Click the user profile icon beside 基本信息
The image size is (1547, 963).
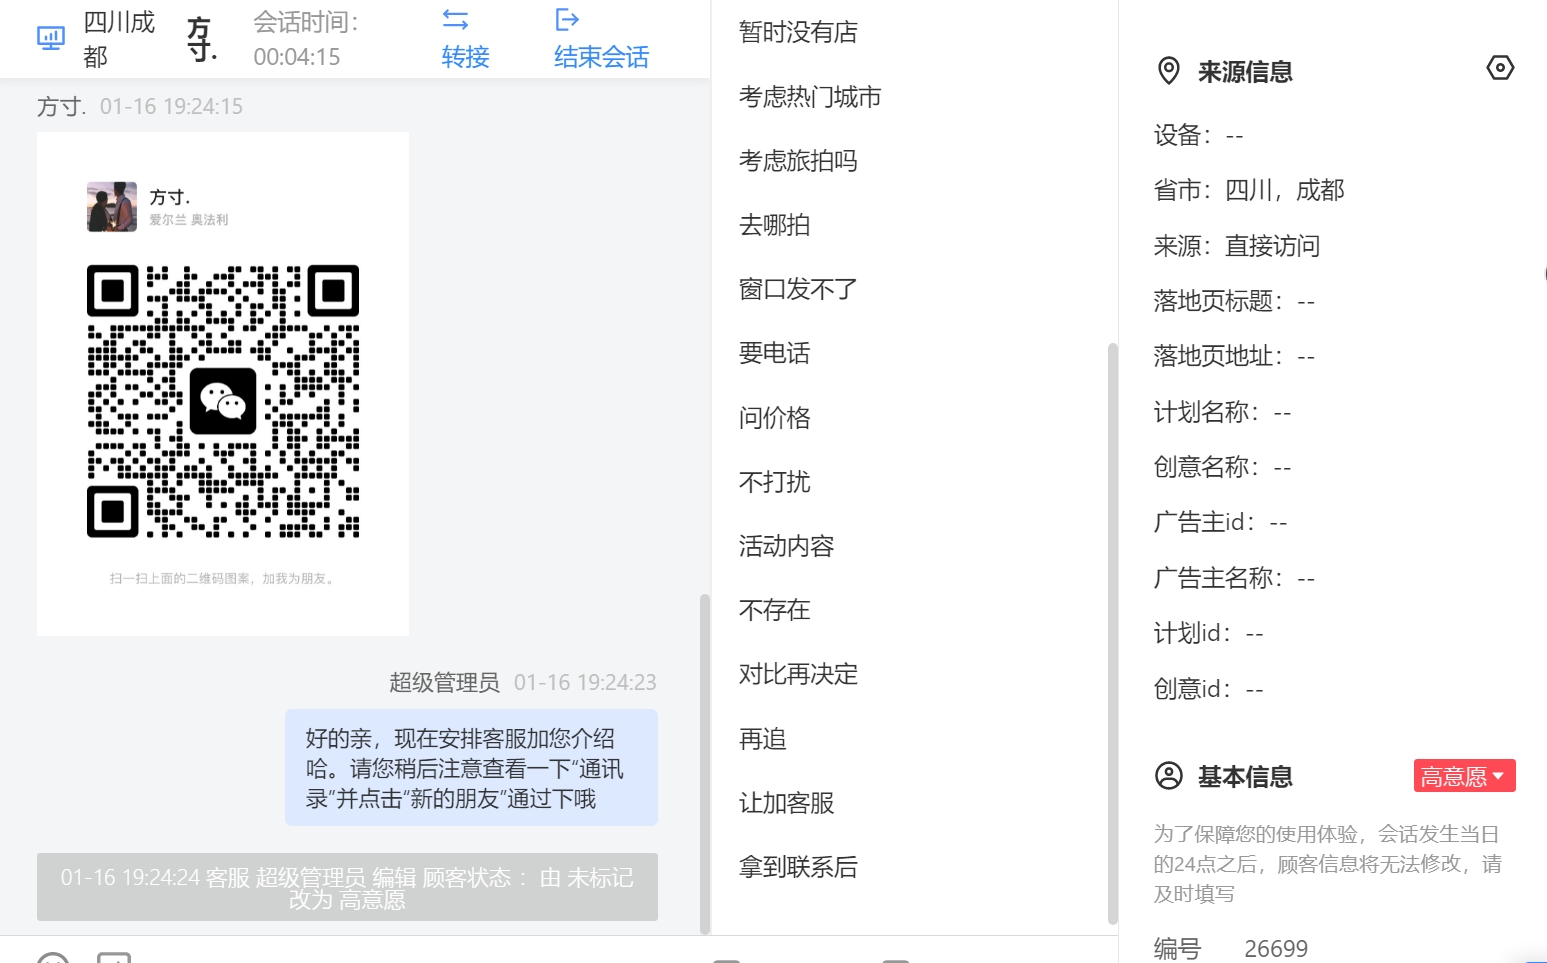pos(1168,776)
